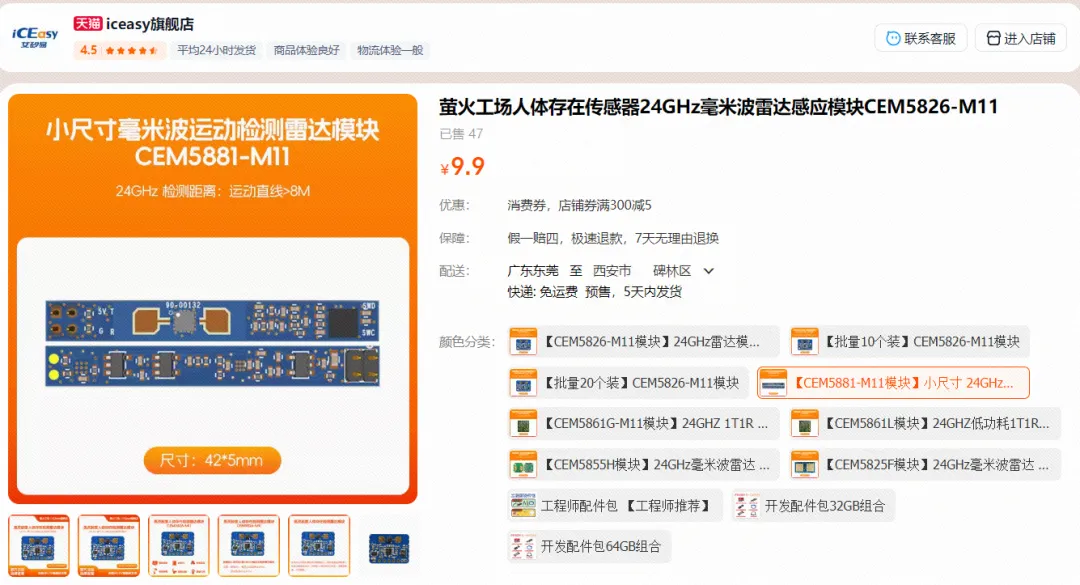Select option 【CEM5825F模块】24GHz毫米波雷达

click(924, 465)
